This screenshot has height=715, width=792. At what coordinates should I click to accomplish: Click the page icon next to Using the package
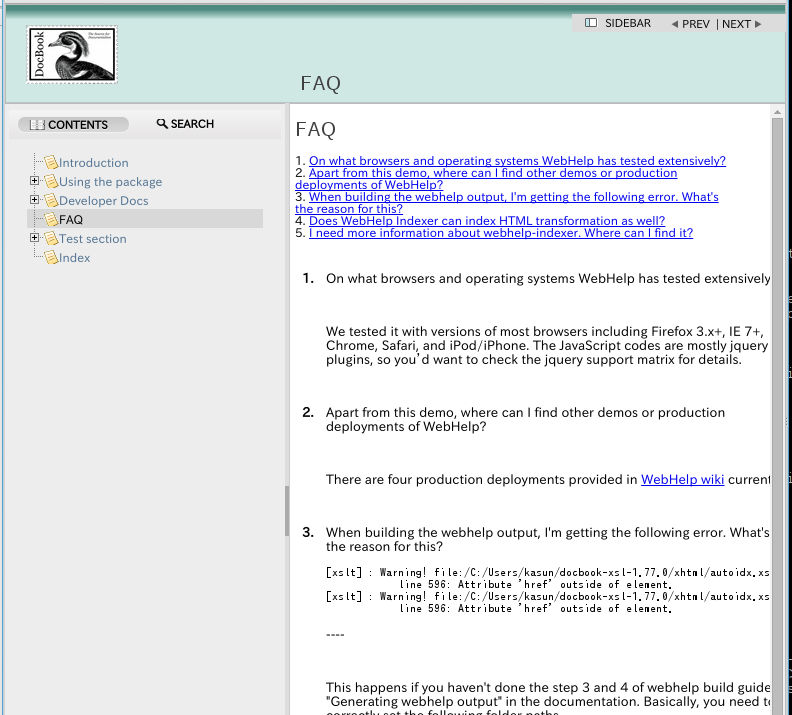click(51, 181)
